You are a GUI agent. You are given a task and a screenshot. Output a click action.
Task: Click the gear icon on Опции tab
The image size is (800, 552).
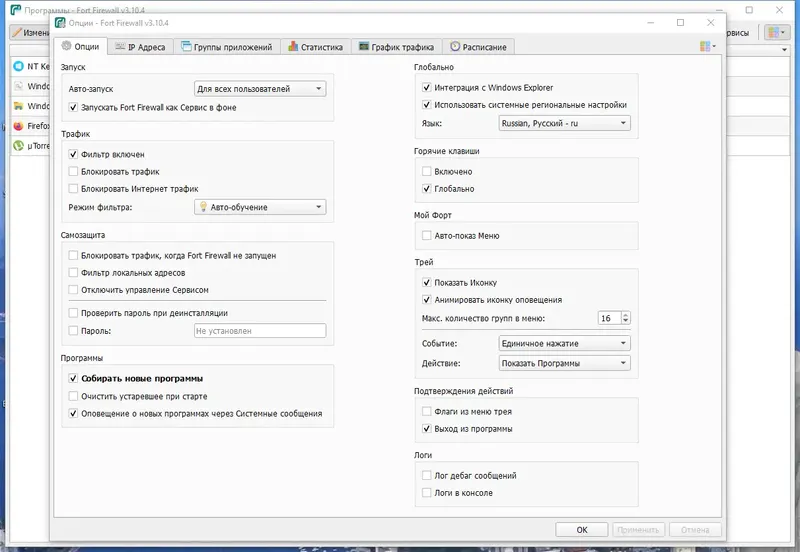(66, 46)
